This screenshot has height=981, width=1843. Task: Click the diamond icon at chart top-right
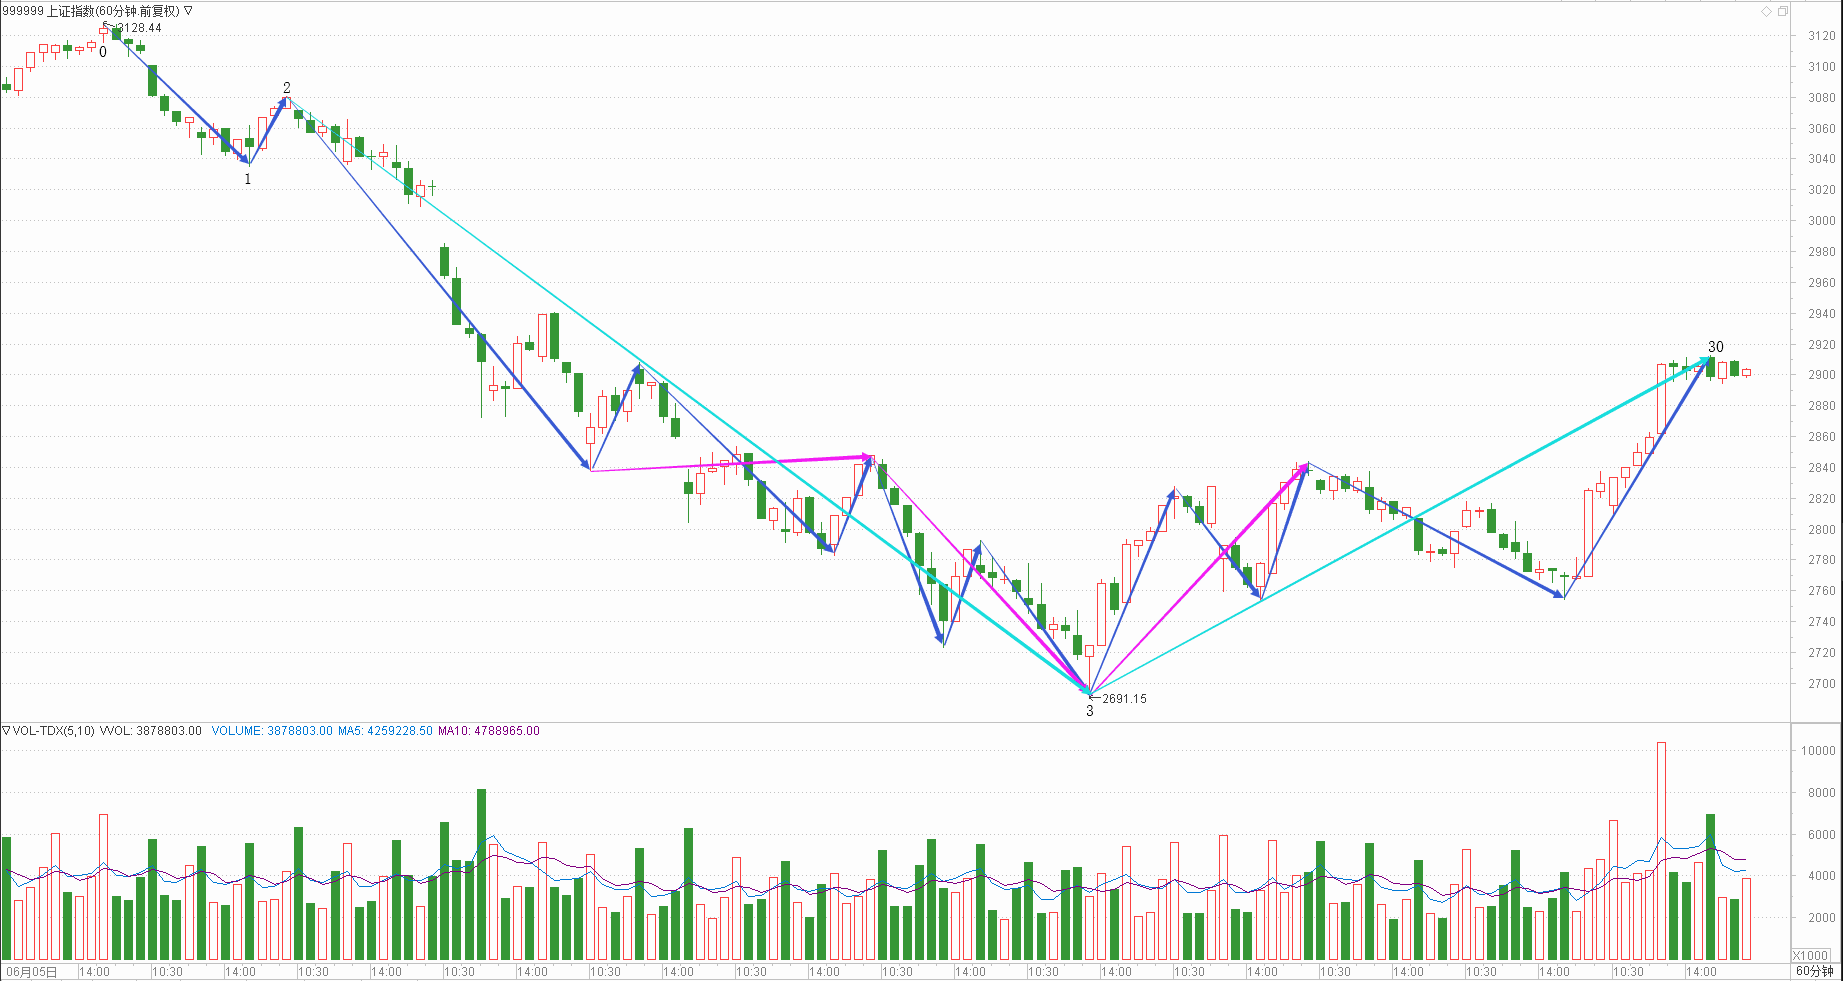pos(1766,11)
